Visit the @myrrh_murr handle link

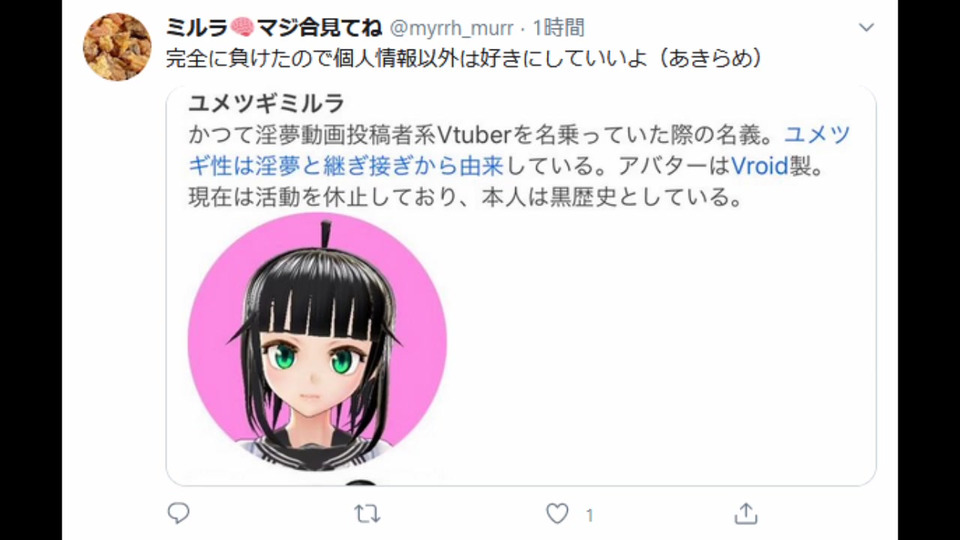pos(451,28)
